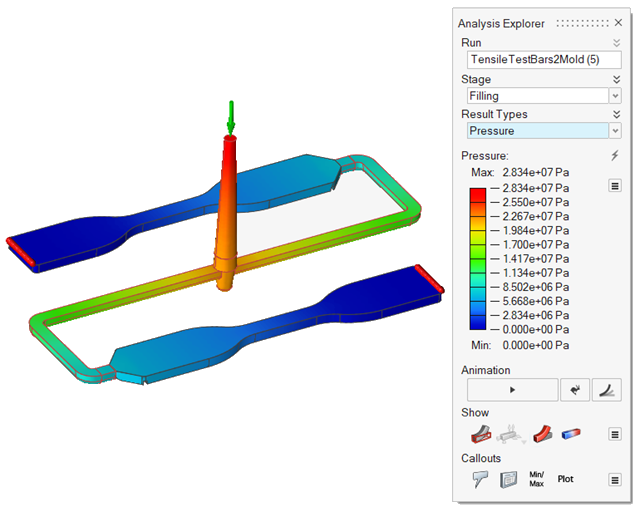Open the animation curve settings icon
Viewport: 640px width, 512px height.
[606, 390]
